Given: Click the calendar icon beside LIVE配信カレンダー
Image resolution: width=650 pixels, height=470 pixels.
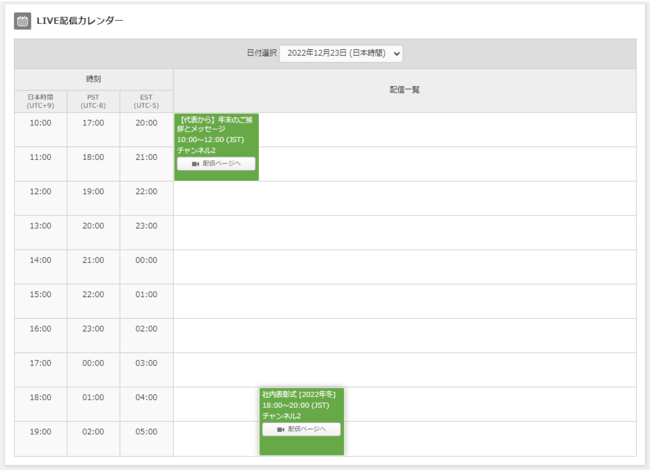Looking at the screenshot, I should pos(22,21).
